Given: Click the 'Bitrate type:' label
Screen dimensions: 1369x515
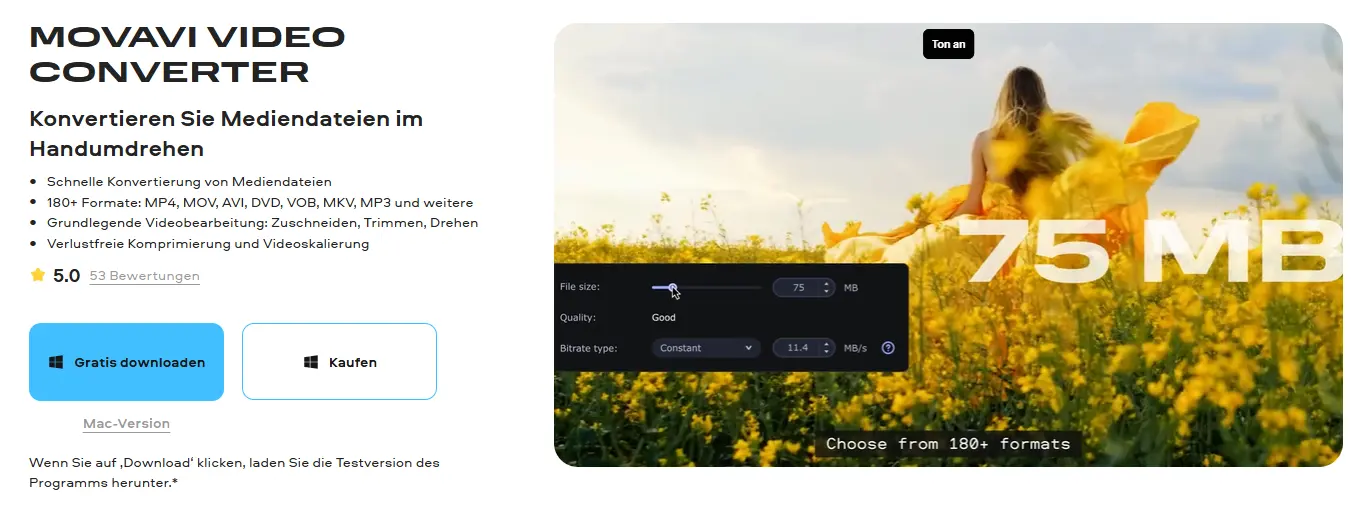Looking at the screenshot, I should click(588, 348).
